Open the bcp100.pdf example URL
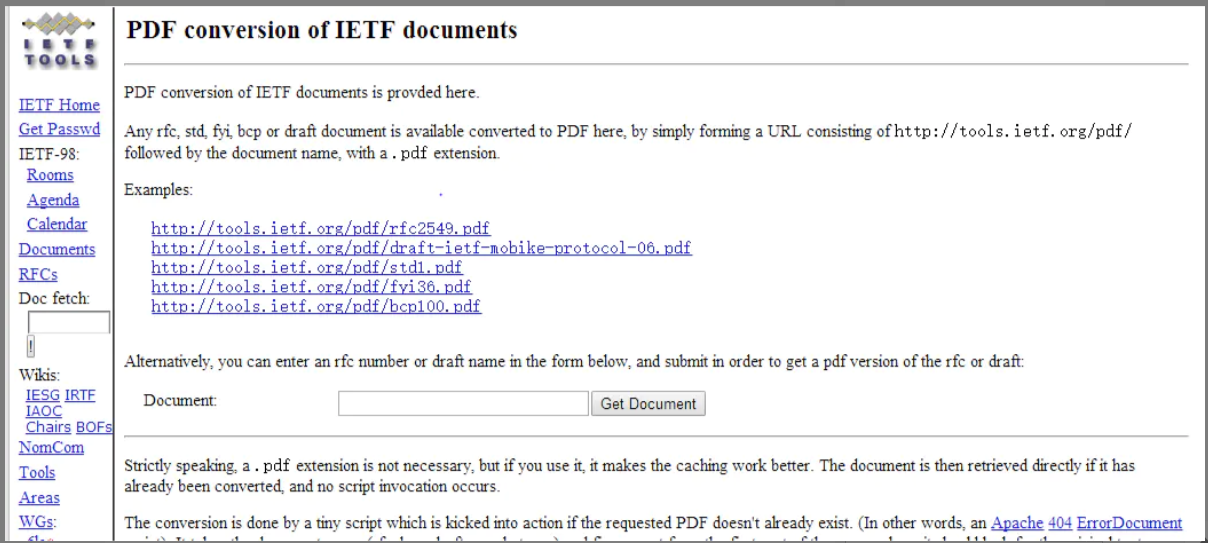Screen dimensions: 1208x543 pyautogui.click(x=316, y=306)
